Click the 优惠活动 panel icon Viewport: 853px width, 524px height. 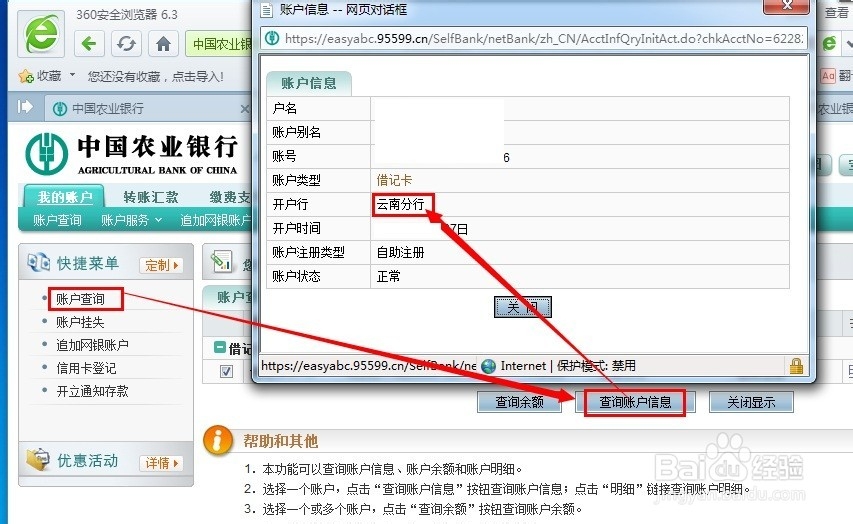click(x=38, y=460)
